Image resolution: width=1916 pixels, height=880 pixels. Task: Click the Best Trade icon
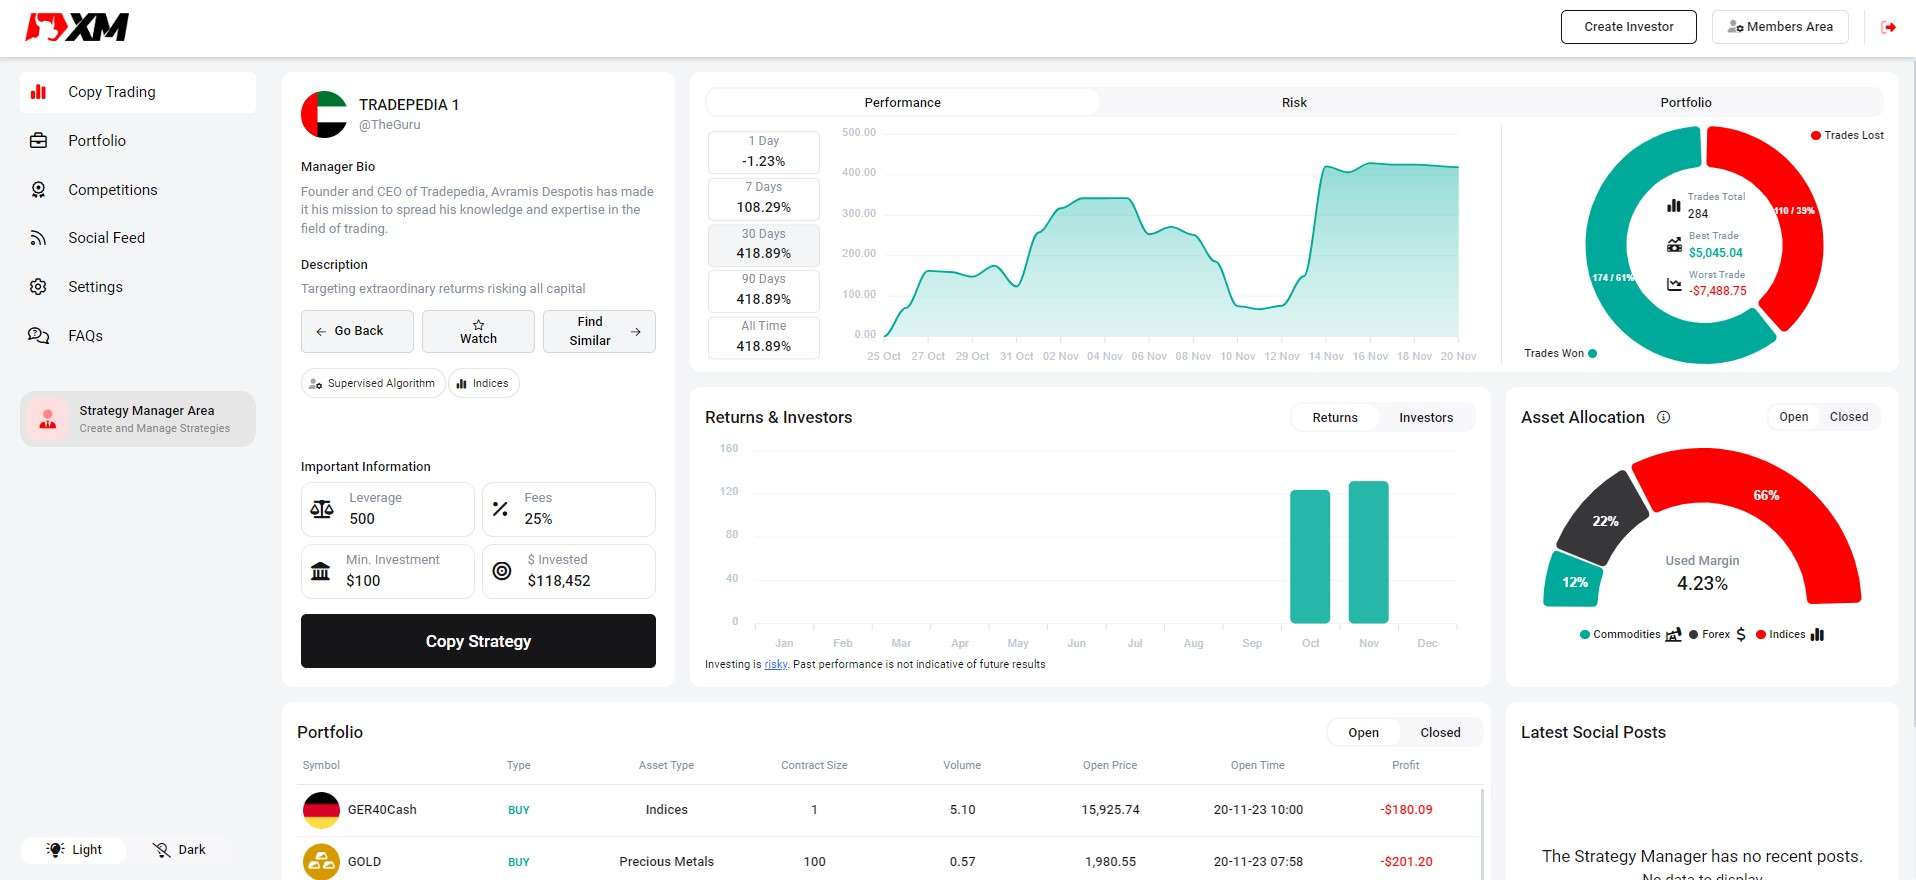[1674, 244]
